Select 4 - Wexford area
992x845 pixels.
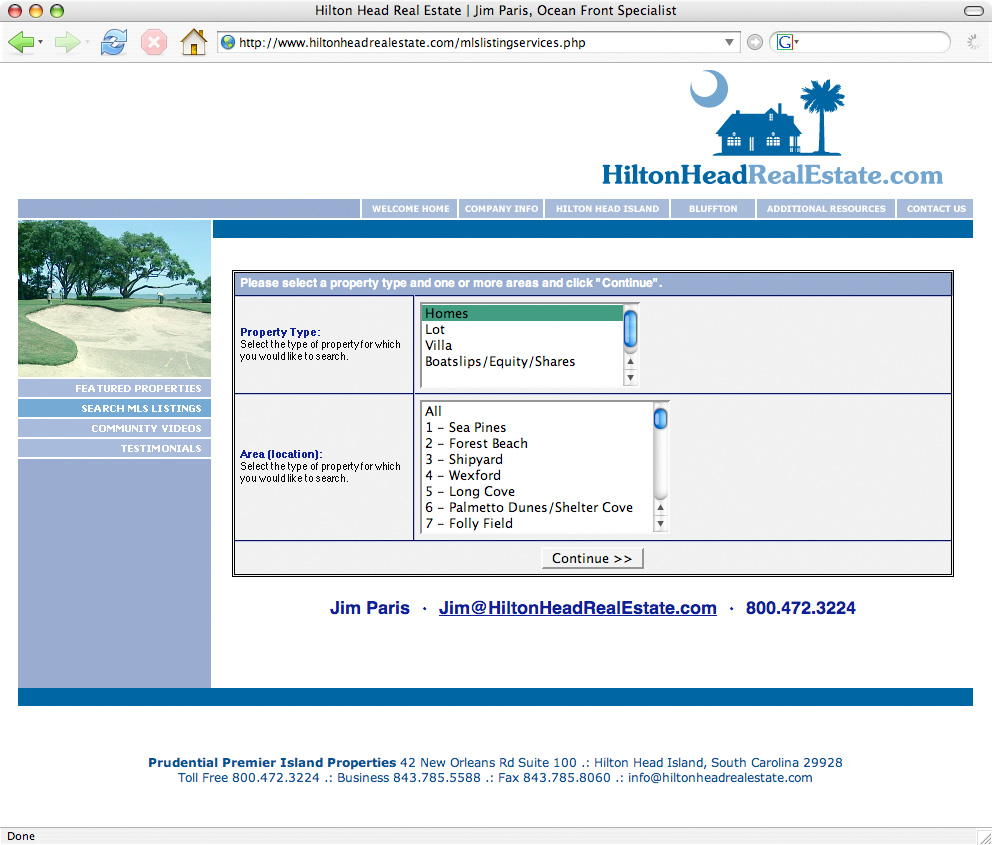[537, 476]
